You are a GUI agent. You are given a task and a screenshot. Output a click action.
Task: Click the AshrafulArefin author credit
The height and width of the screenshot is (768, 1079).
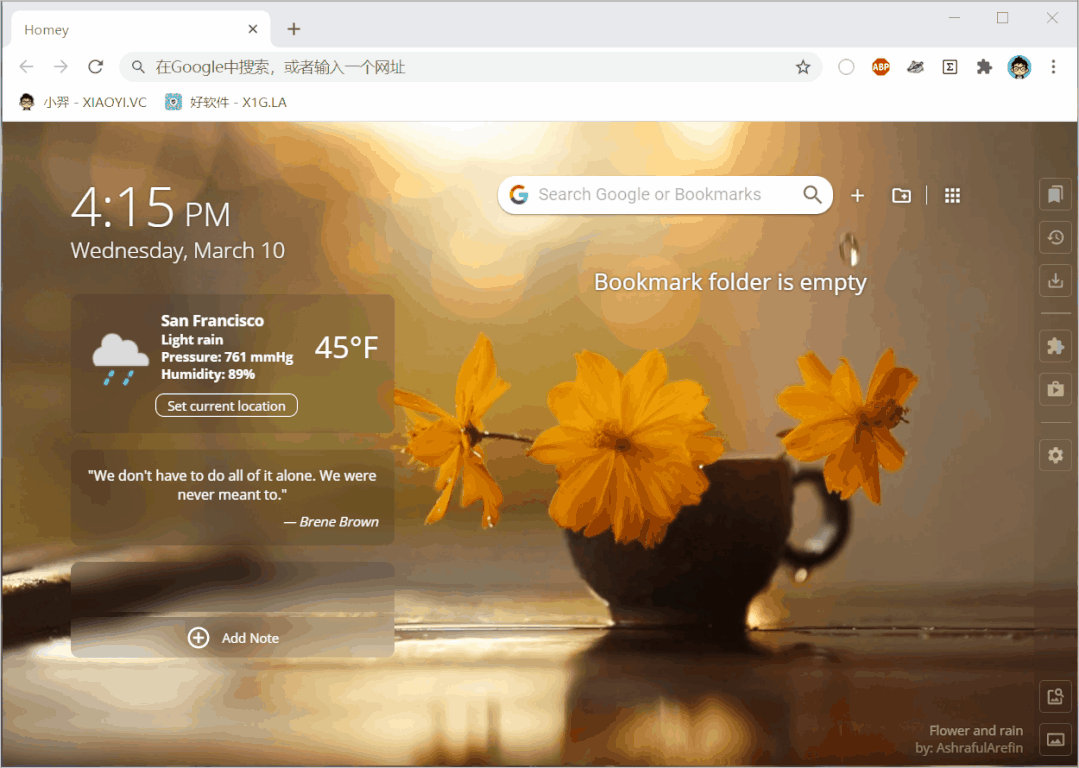coord(969,747)
